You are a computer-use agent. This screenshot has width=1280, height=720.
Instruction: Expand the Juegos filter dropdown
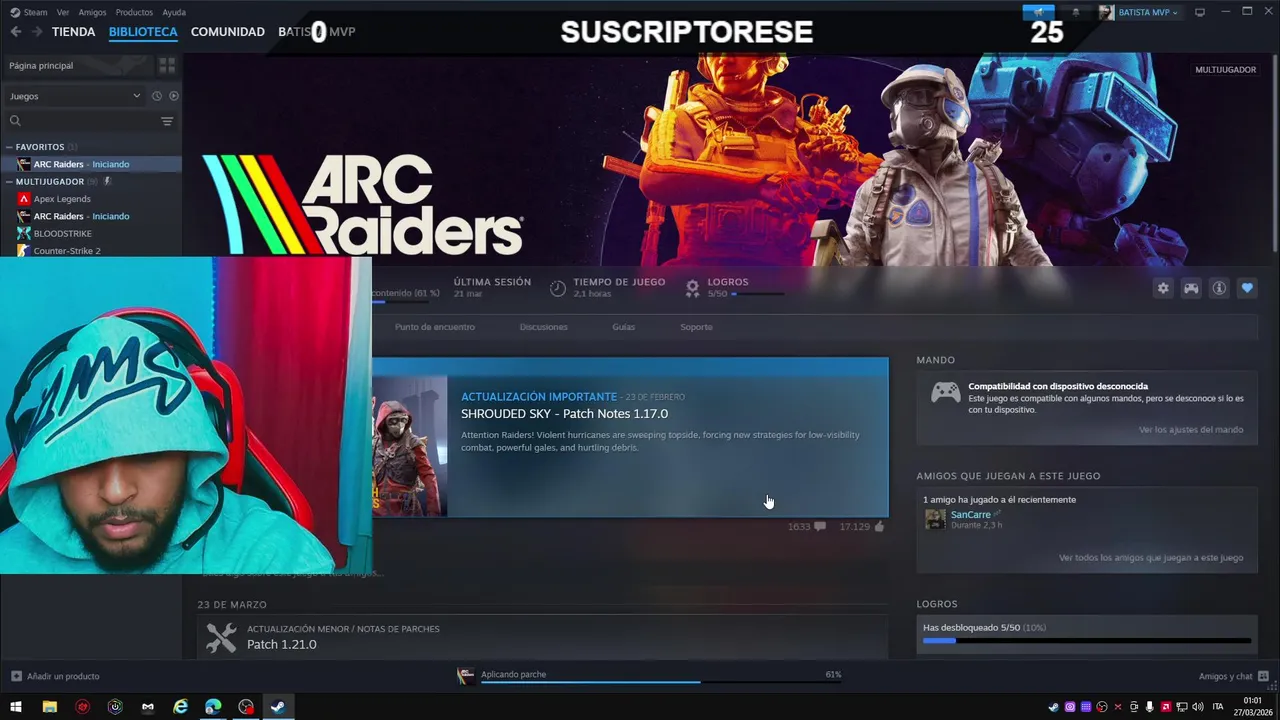(75, 96)
